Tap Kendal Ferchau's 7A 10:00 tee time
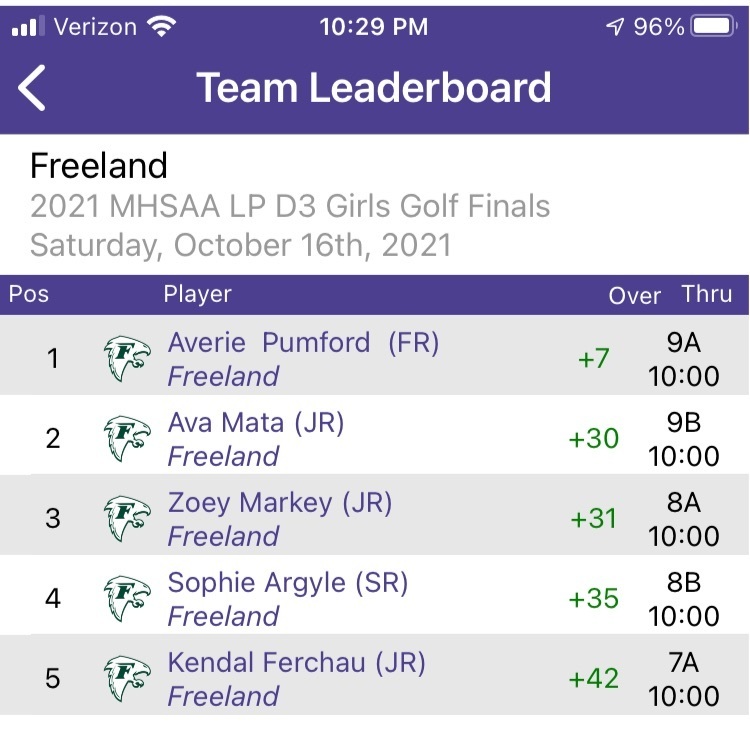Image resolution: width=750 pixels, height=750 pixels. (684, 679)
